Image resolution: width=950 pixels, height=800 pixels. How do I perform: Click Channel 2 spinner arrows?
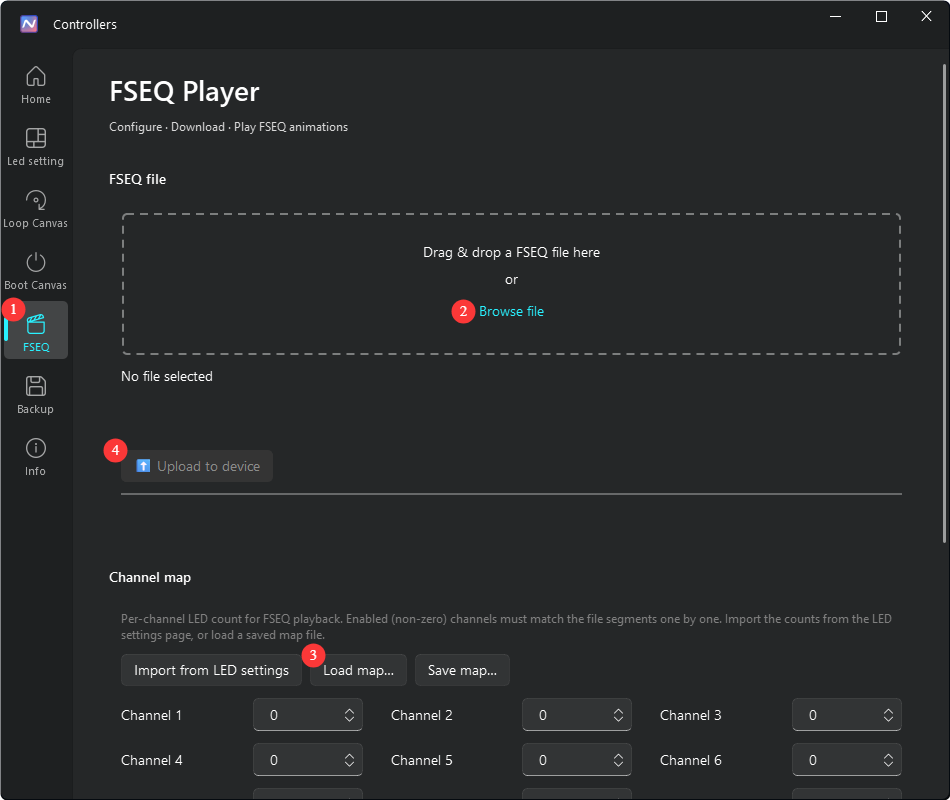619,715
